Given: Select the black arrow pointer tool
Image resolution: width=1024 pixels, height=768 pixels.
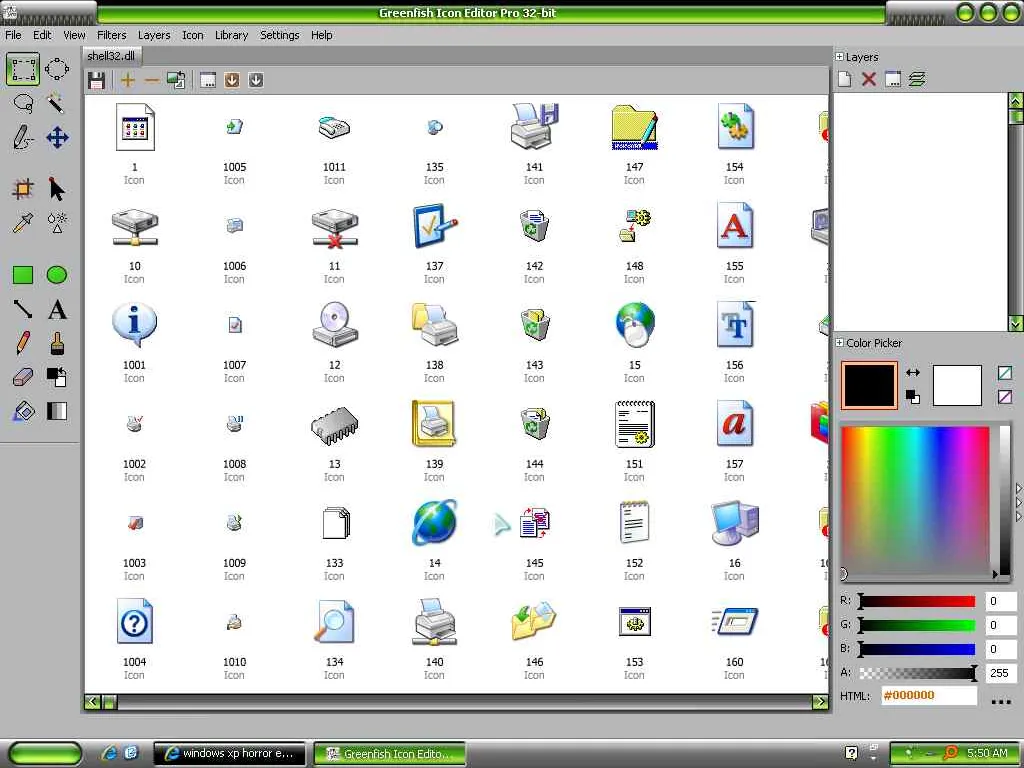Looking at the screenshot, I should pos(57,189).
